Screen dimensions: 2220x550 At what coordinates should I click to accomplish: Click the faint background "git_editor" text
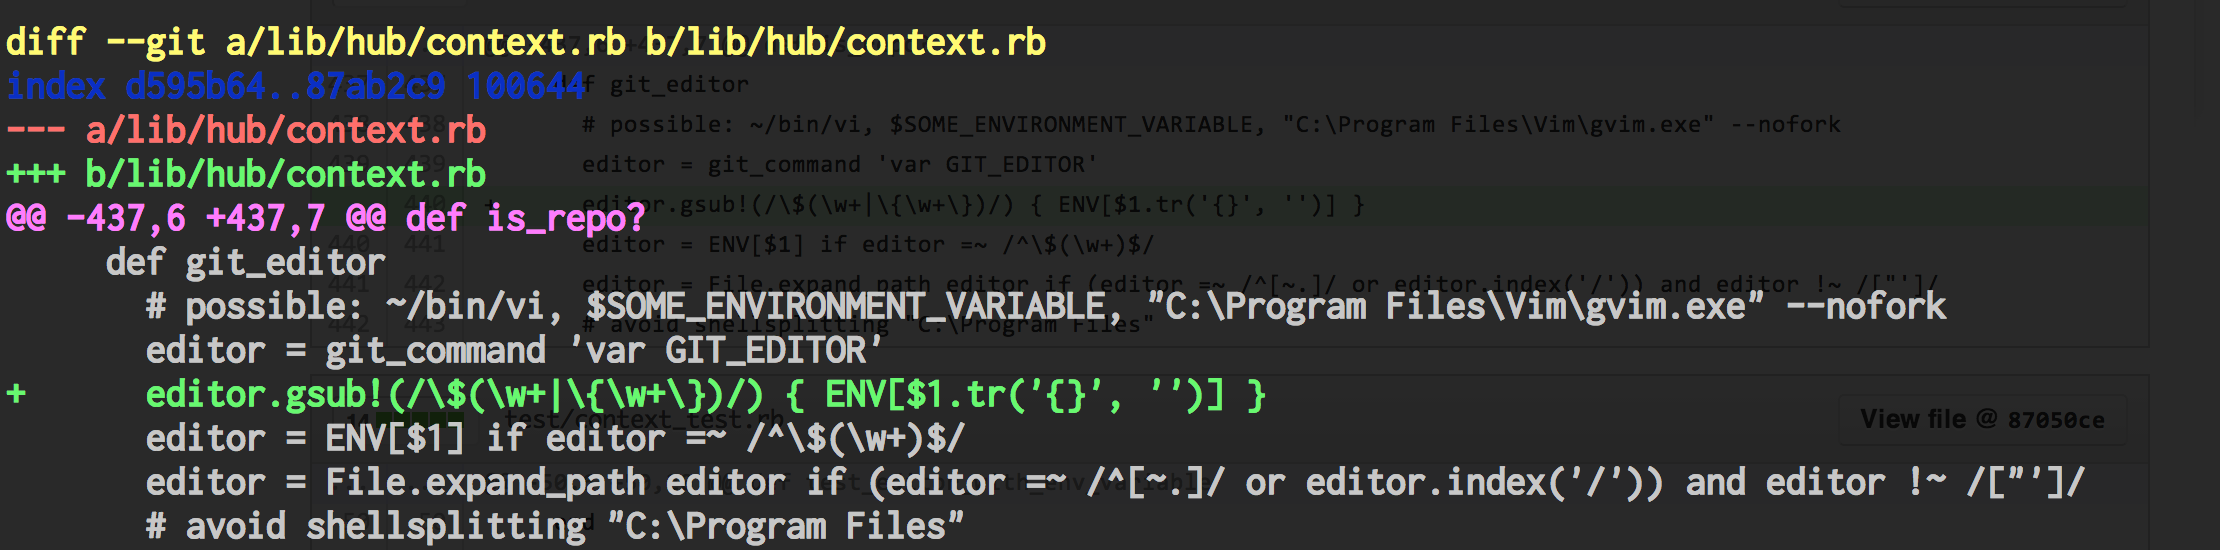678,85
